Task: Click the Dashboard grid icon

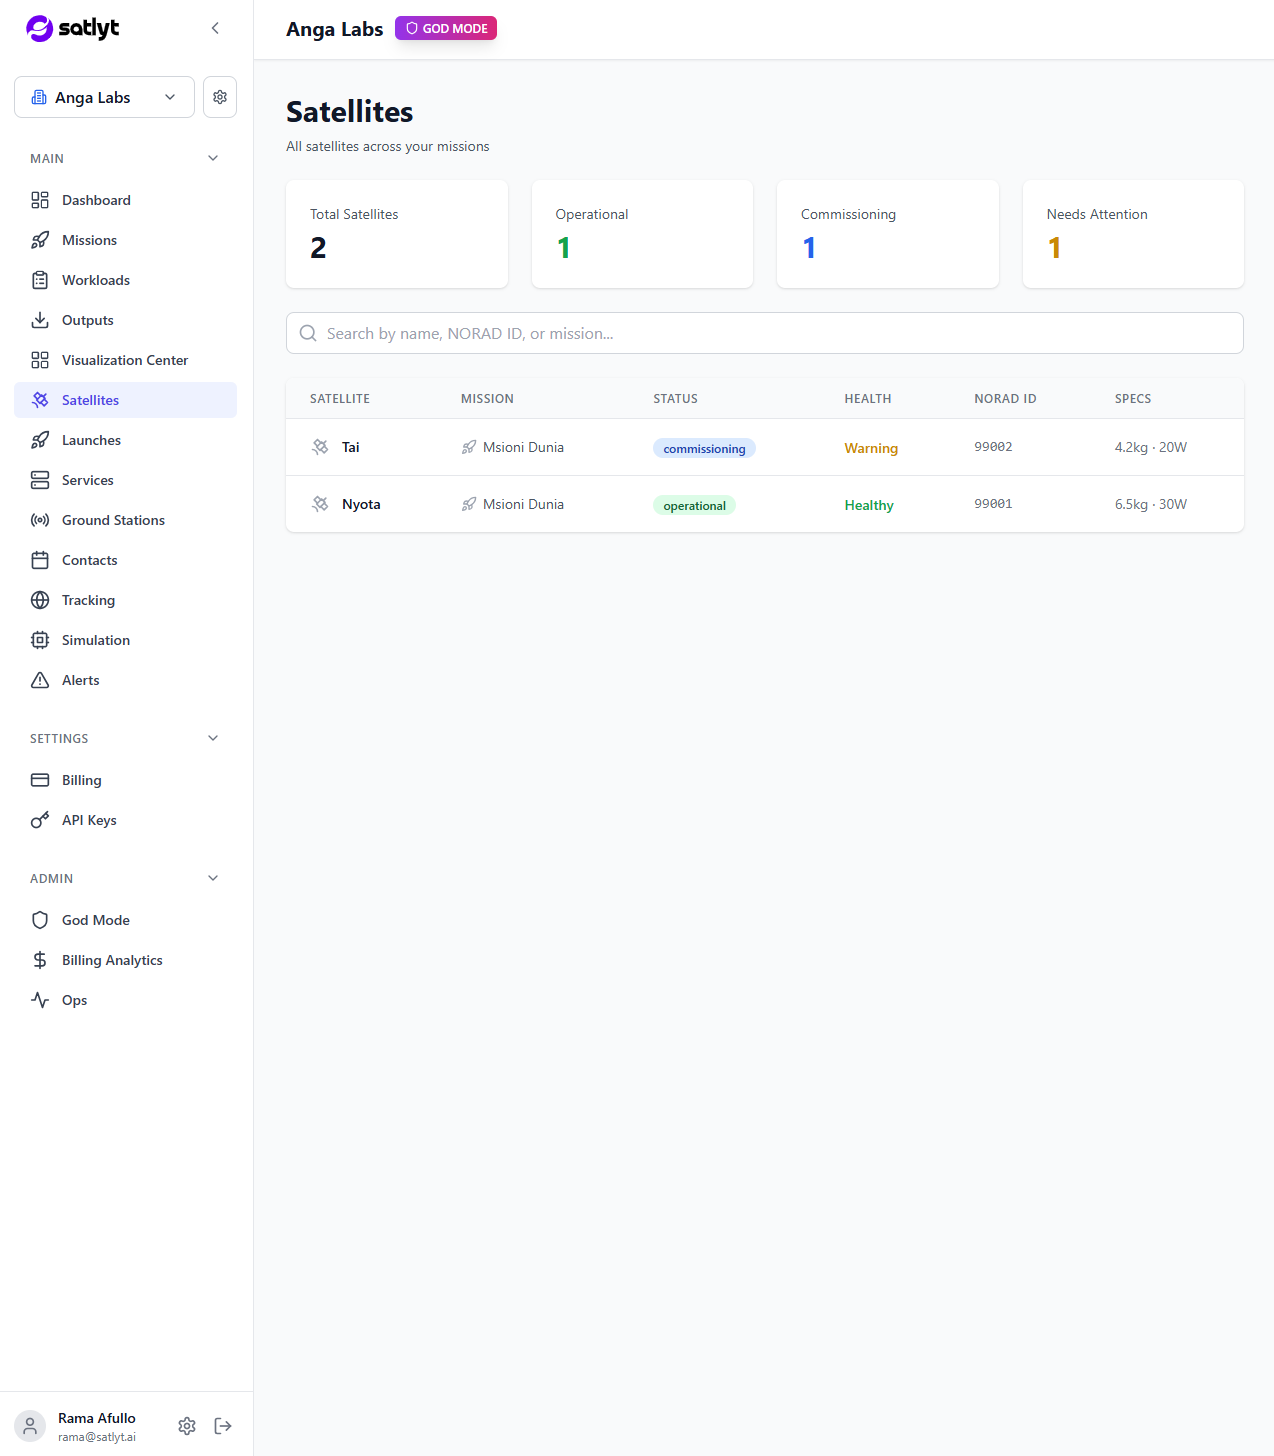Action: [40, 200]
